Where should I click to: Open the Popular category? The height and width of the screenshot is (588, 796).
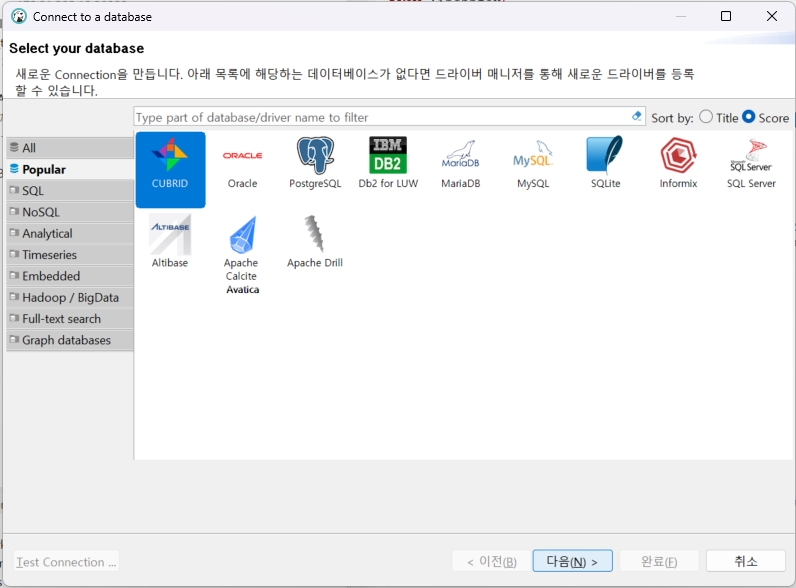coord(70,169)
